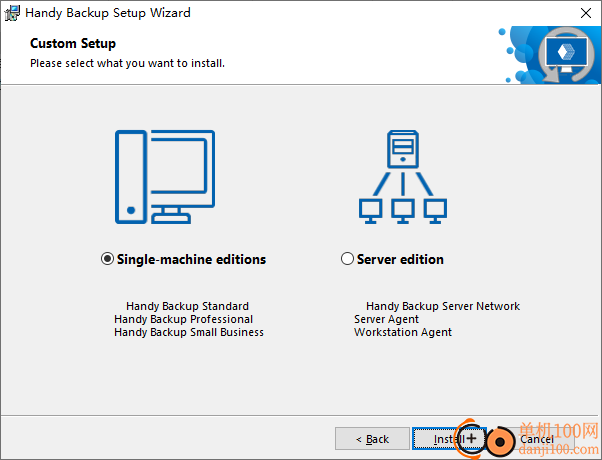602x460 pixels.
Task: Click the 'Workstation Agent' text
Action: (403, 332)
